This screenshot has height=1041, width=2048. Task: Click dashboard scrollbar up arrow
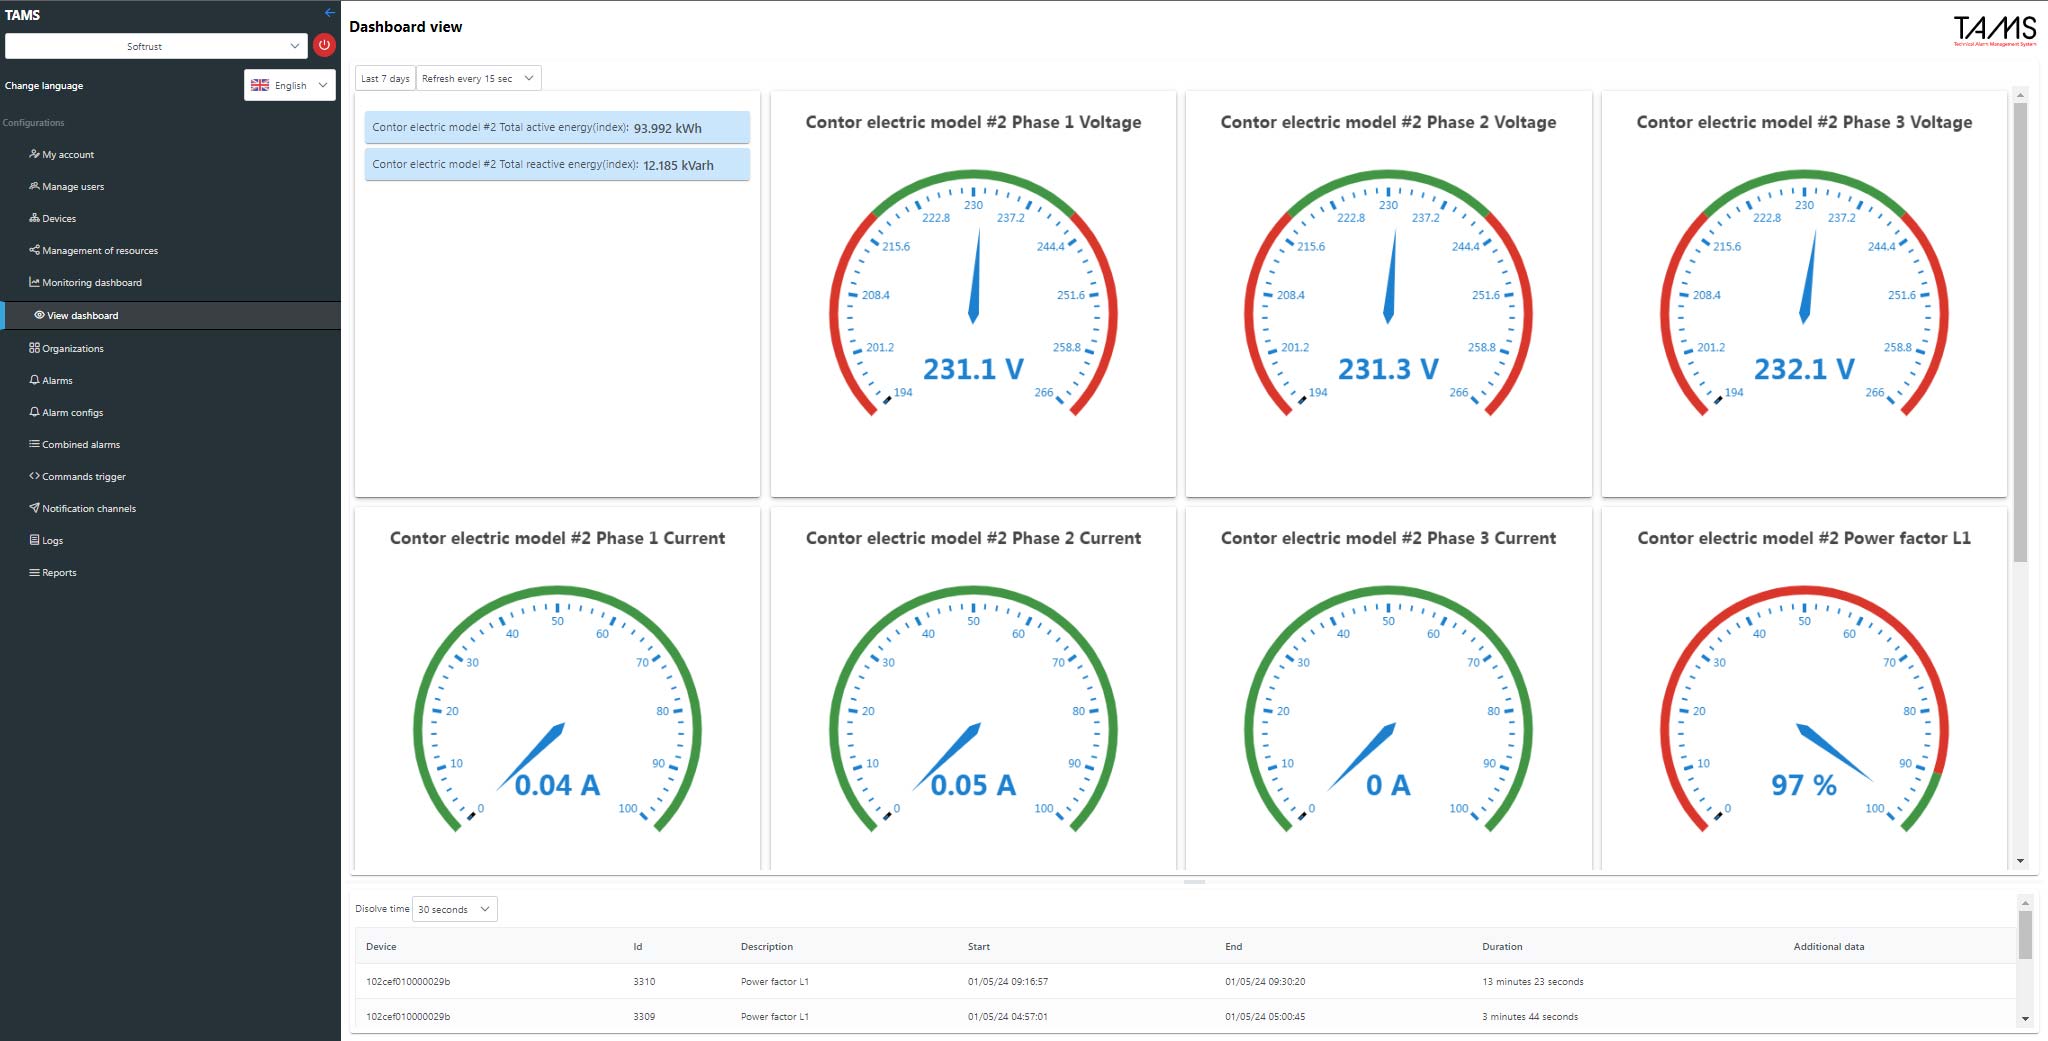click(x=2020, y=96)
